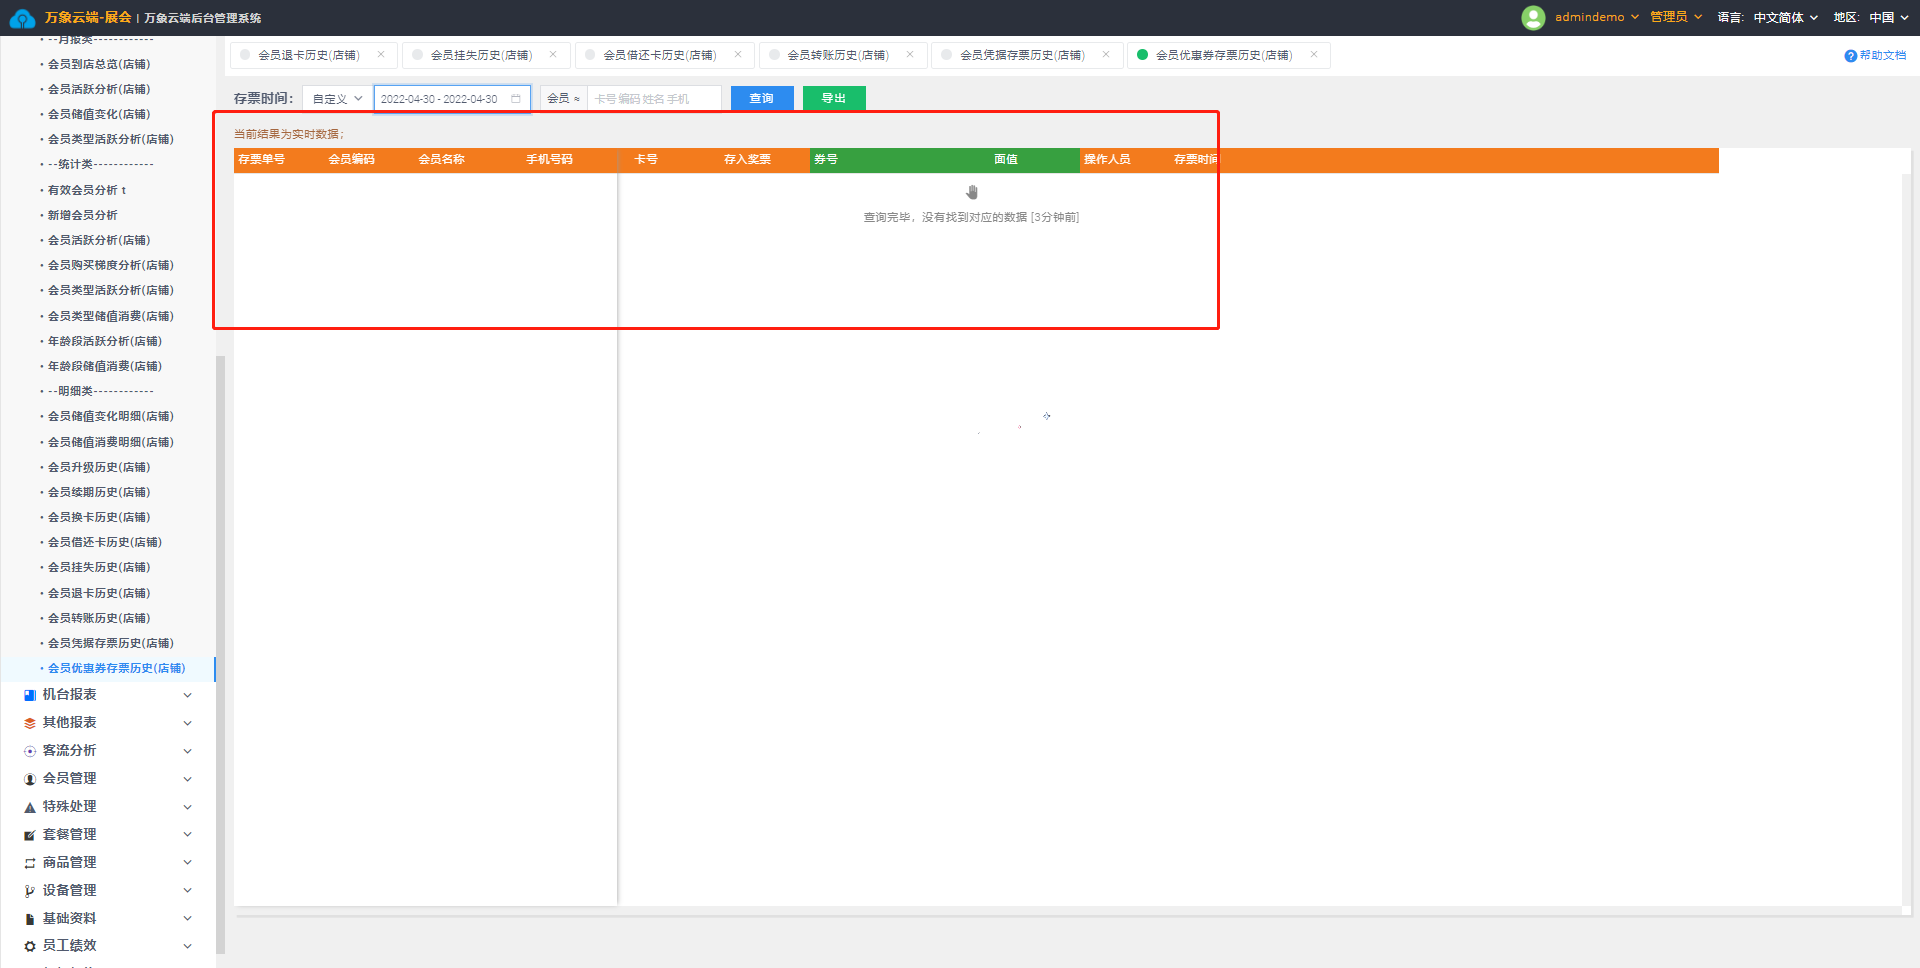1920x968 pixels.
Task: Close the 会员退卡历史(店铺) tab
Action: 381,55
